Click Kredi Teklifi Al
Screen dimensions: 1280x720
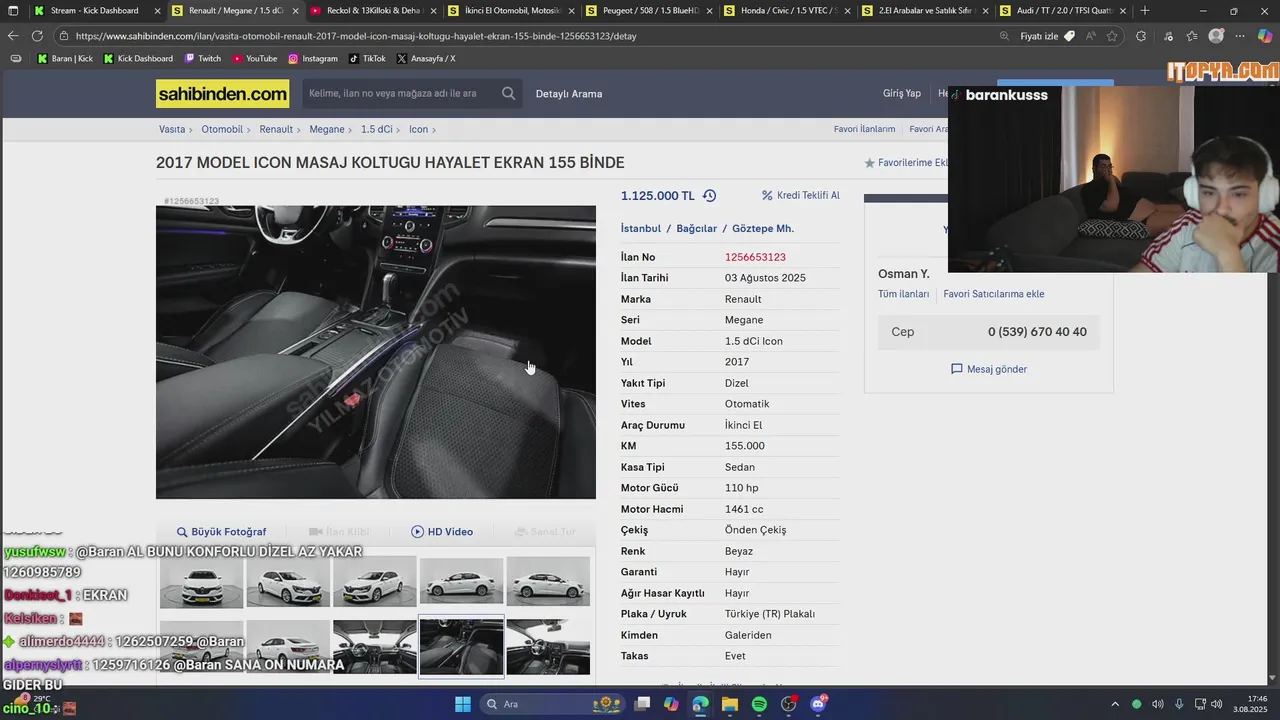click(801, 196)
